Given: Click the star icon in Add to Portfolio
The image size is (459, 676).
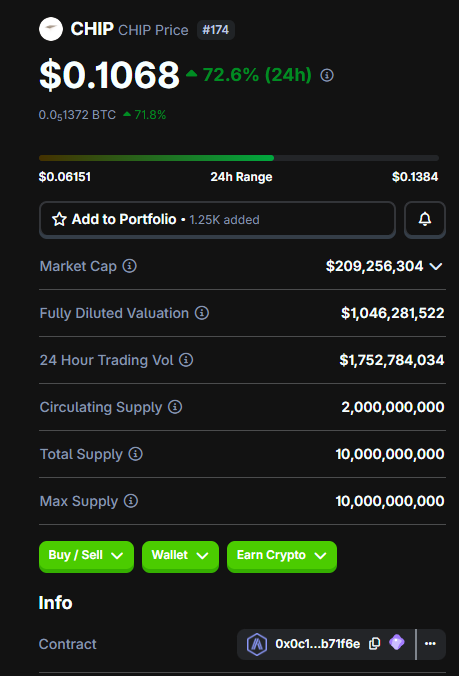Looking at the screenshot, I should click(59, 219).
